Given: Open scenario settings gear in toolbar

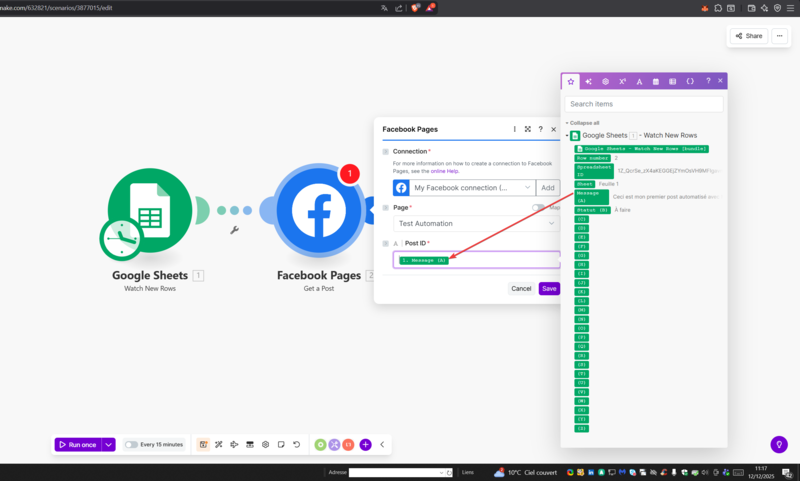Looking at the screenshot, I should [x=265, y=445].
